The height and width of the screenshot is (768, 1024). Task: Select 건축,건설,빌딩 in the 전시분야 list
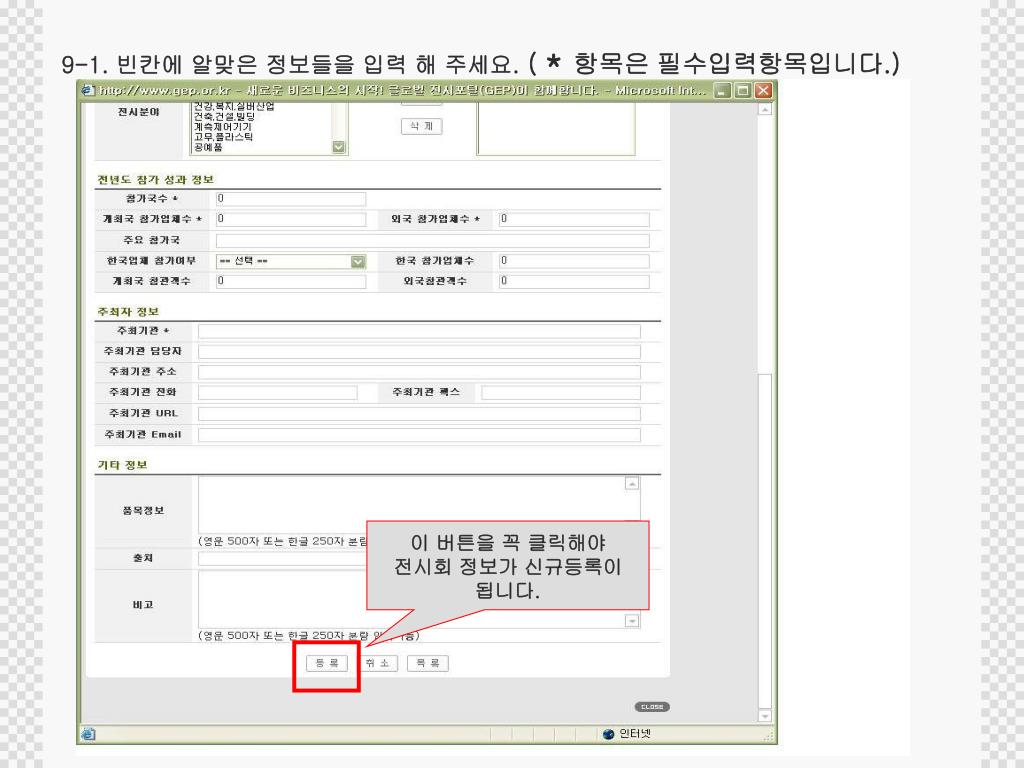[224, 116]
